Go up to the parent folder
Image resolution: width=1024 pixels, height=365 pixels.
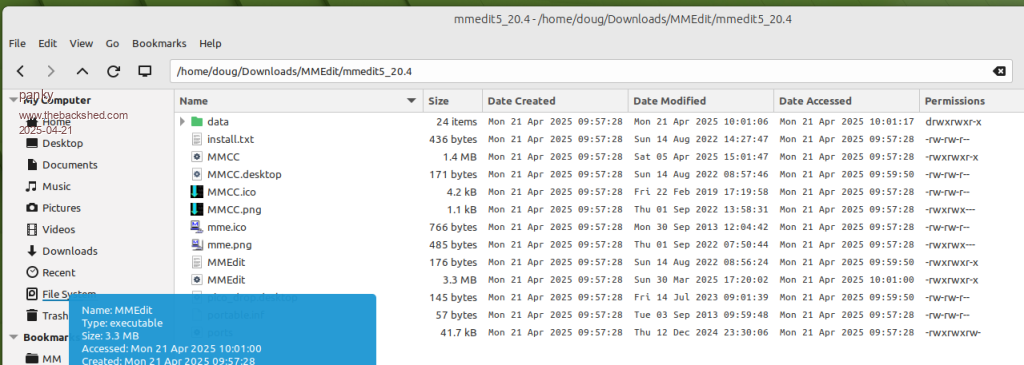[x=82, y=71]
